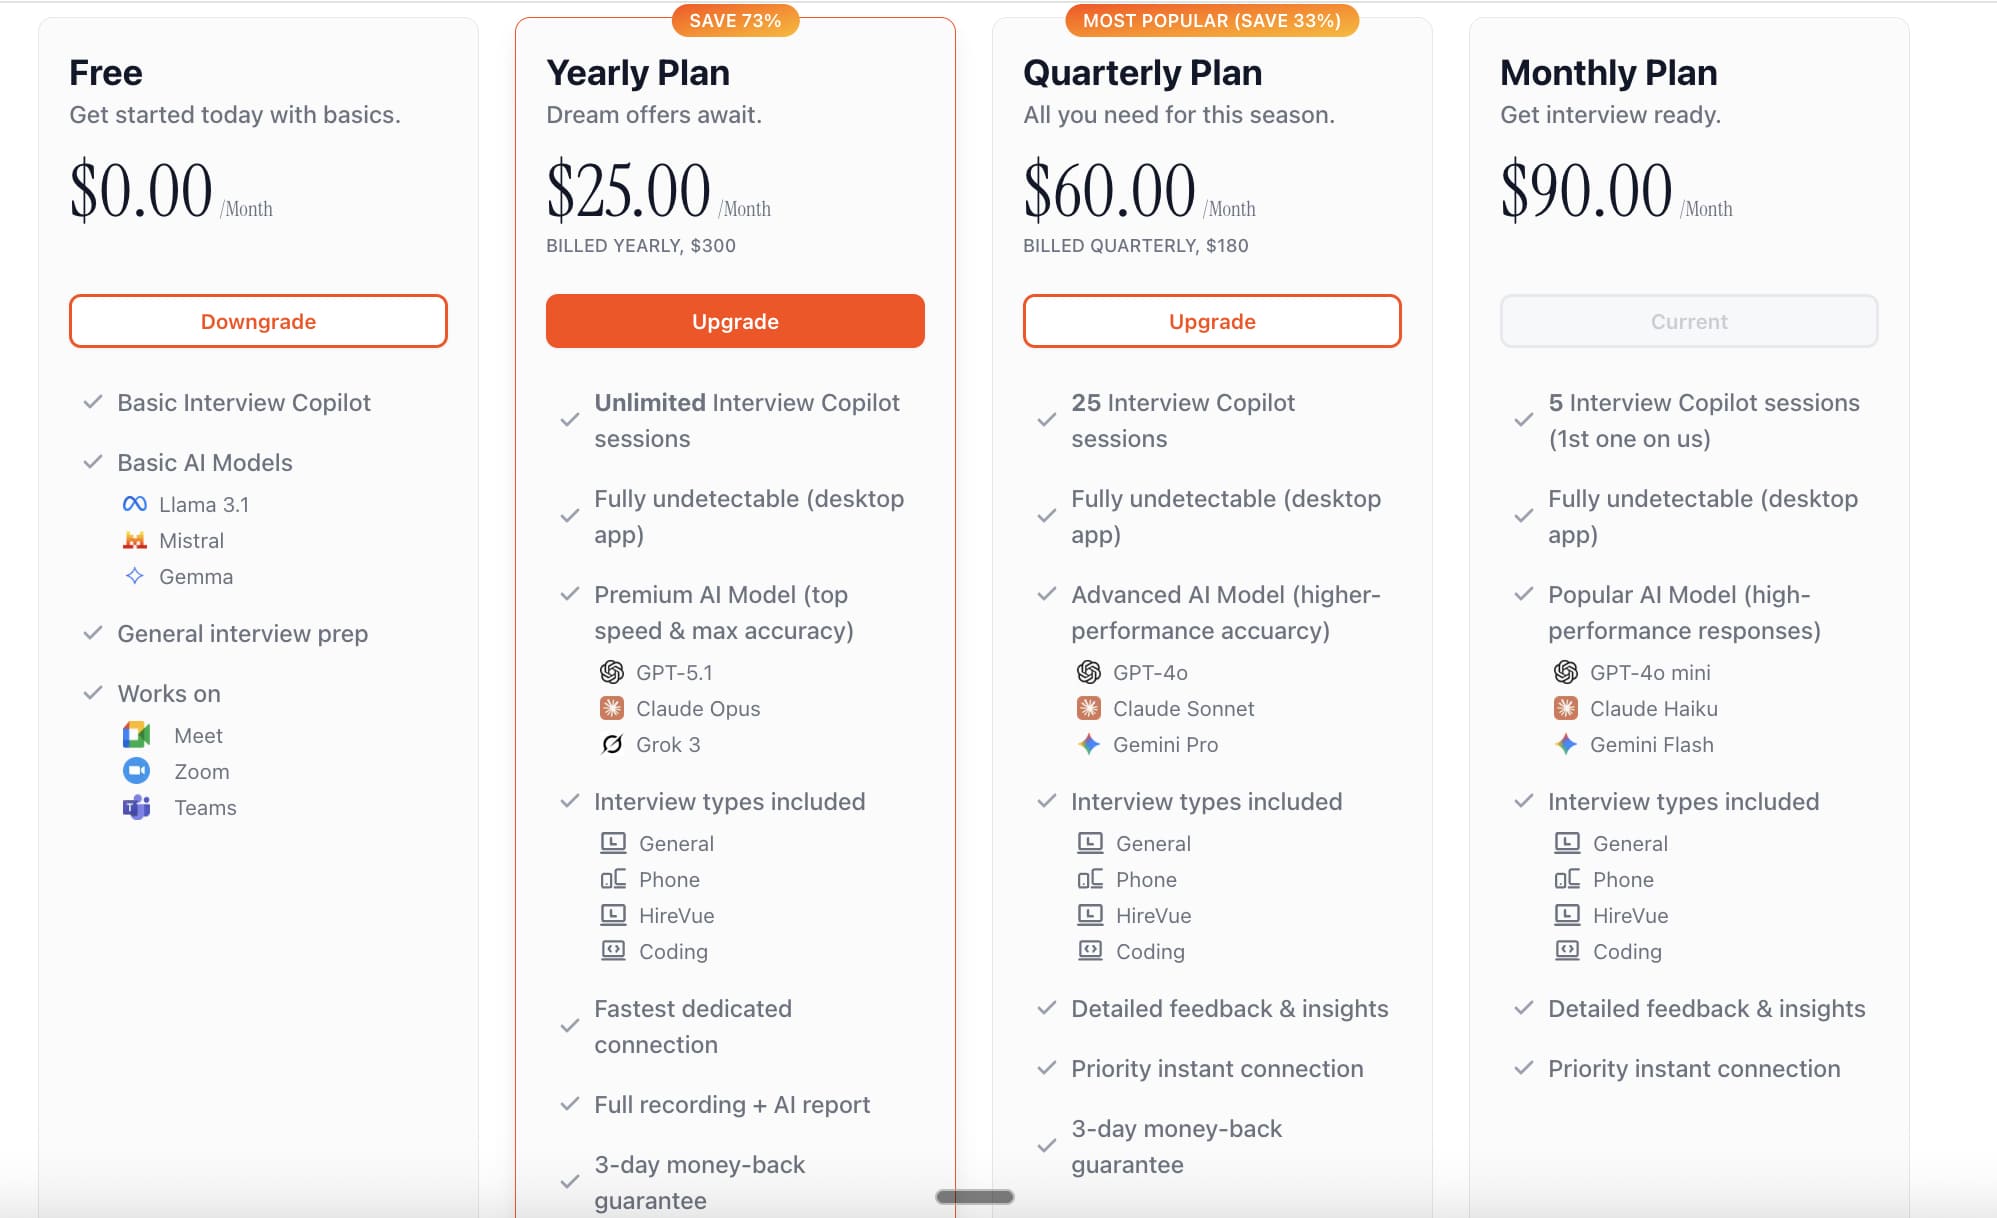Click the Zoom app icon

136,771
